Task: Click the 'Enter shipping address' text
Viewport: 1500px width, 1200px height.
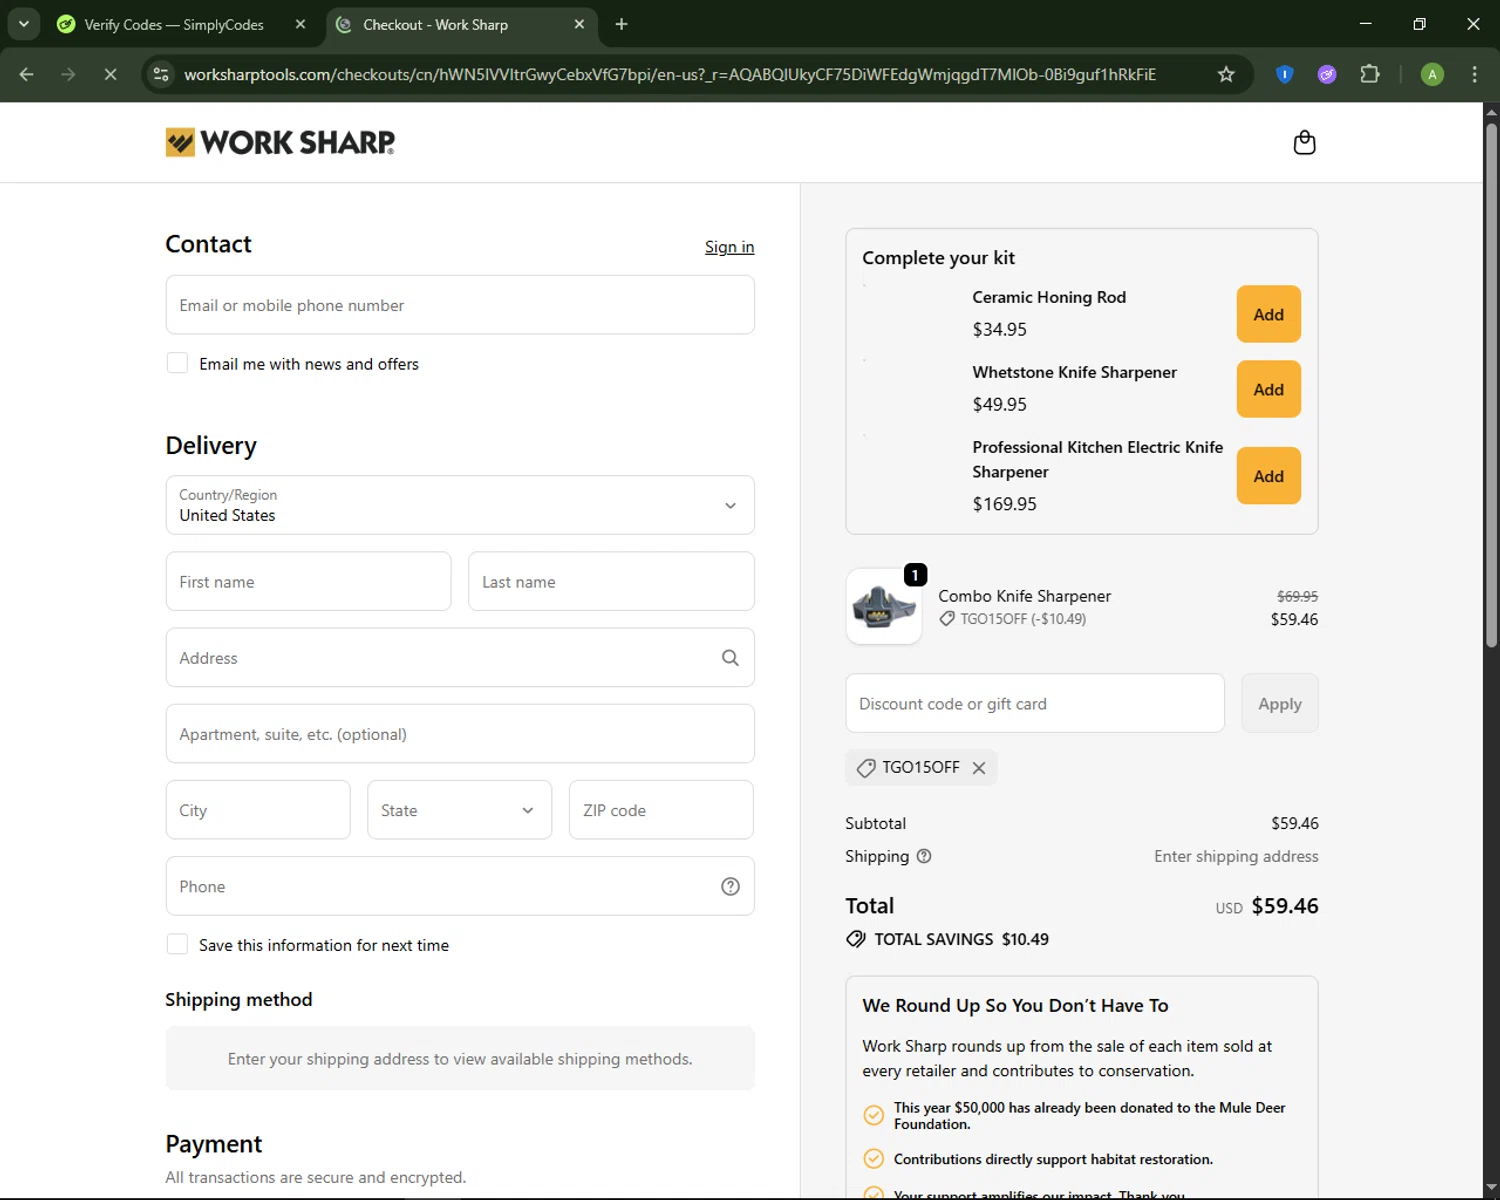Action: tap(1236, 856)
